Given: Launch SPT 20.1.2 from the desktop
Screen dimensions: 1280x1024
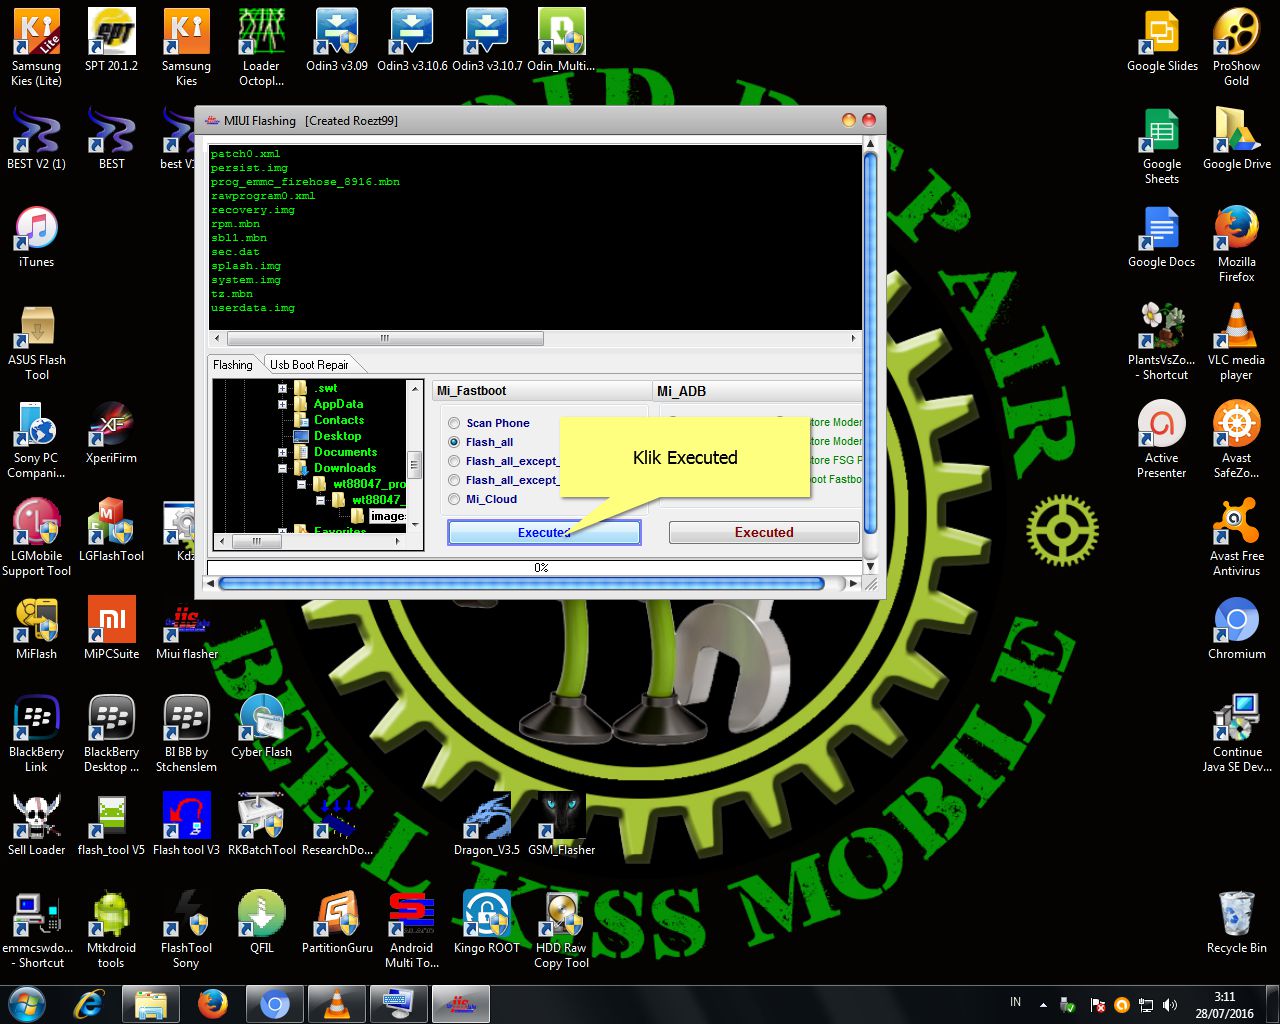Looking at the screenshot, I should (111, 40).
